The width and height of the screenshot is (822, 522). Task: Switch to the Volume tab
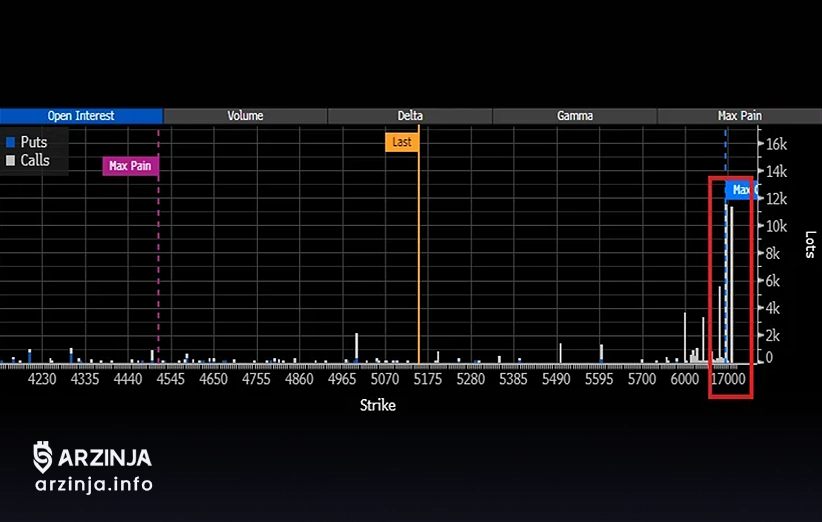point(245,116)
